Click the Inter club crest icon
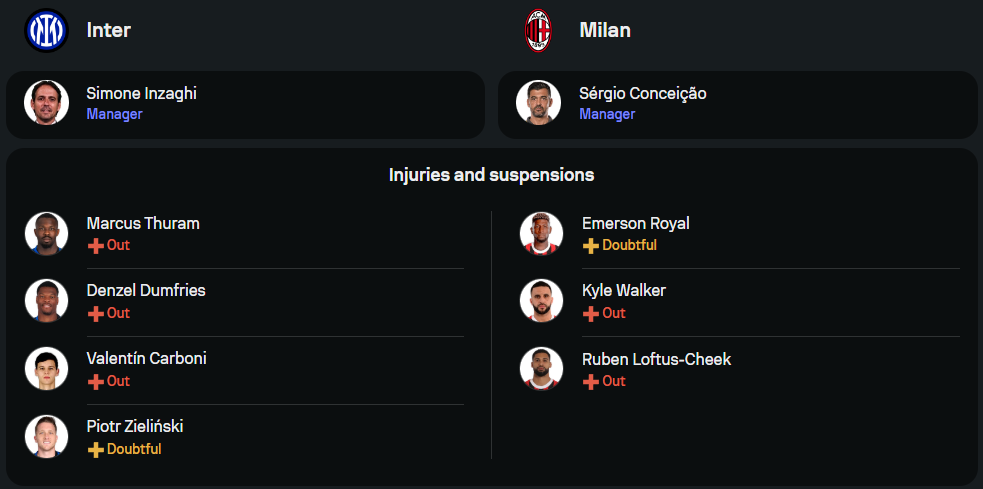983x489 pixels. coord(46,30)
